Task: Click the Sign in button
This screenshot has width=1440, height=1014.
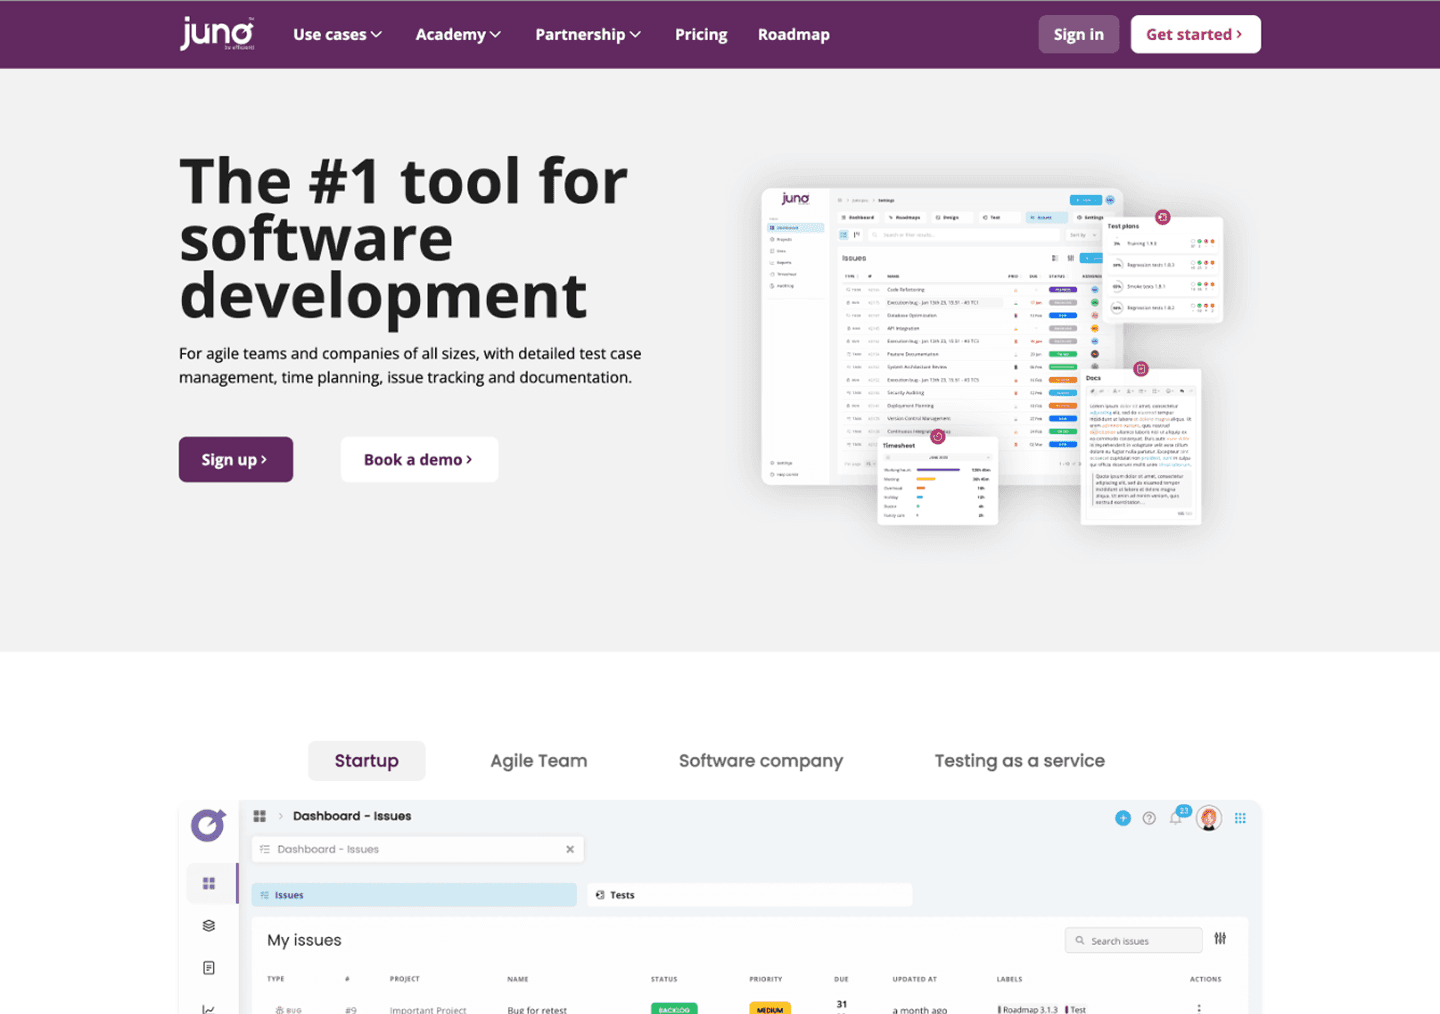Action: [x=1078, y=34]
